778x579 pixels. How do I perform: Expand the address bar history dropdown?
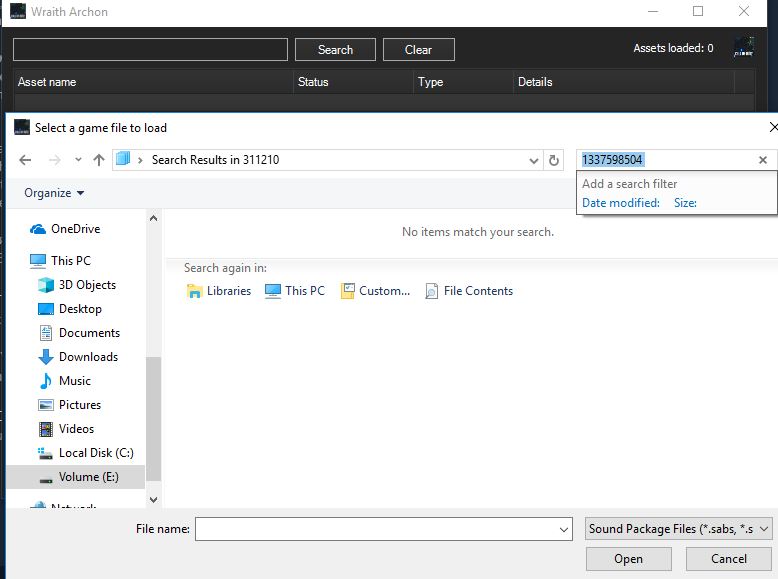point(533,160)
